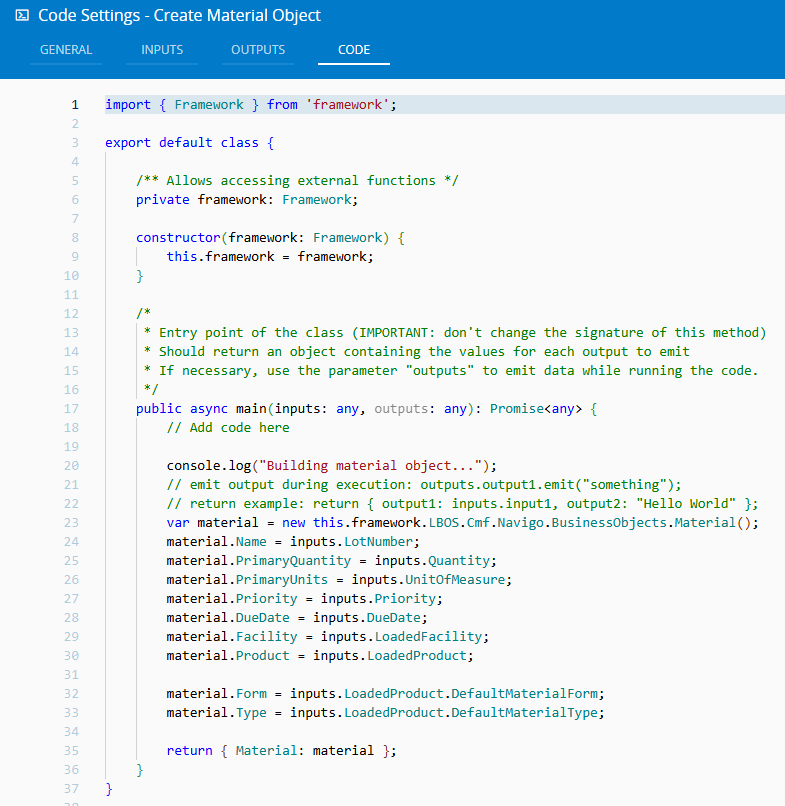Click the Code Settings terminal icon
The image size is (785, 806).
coord(22,15)
